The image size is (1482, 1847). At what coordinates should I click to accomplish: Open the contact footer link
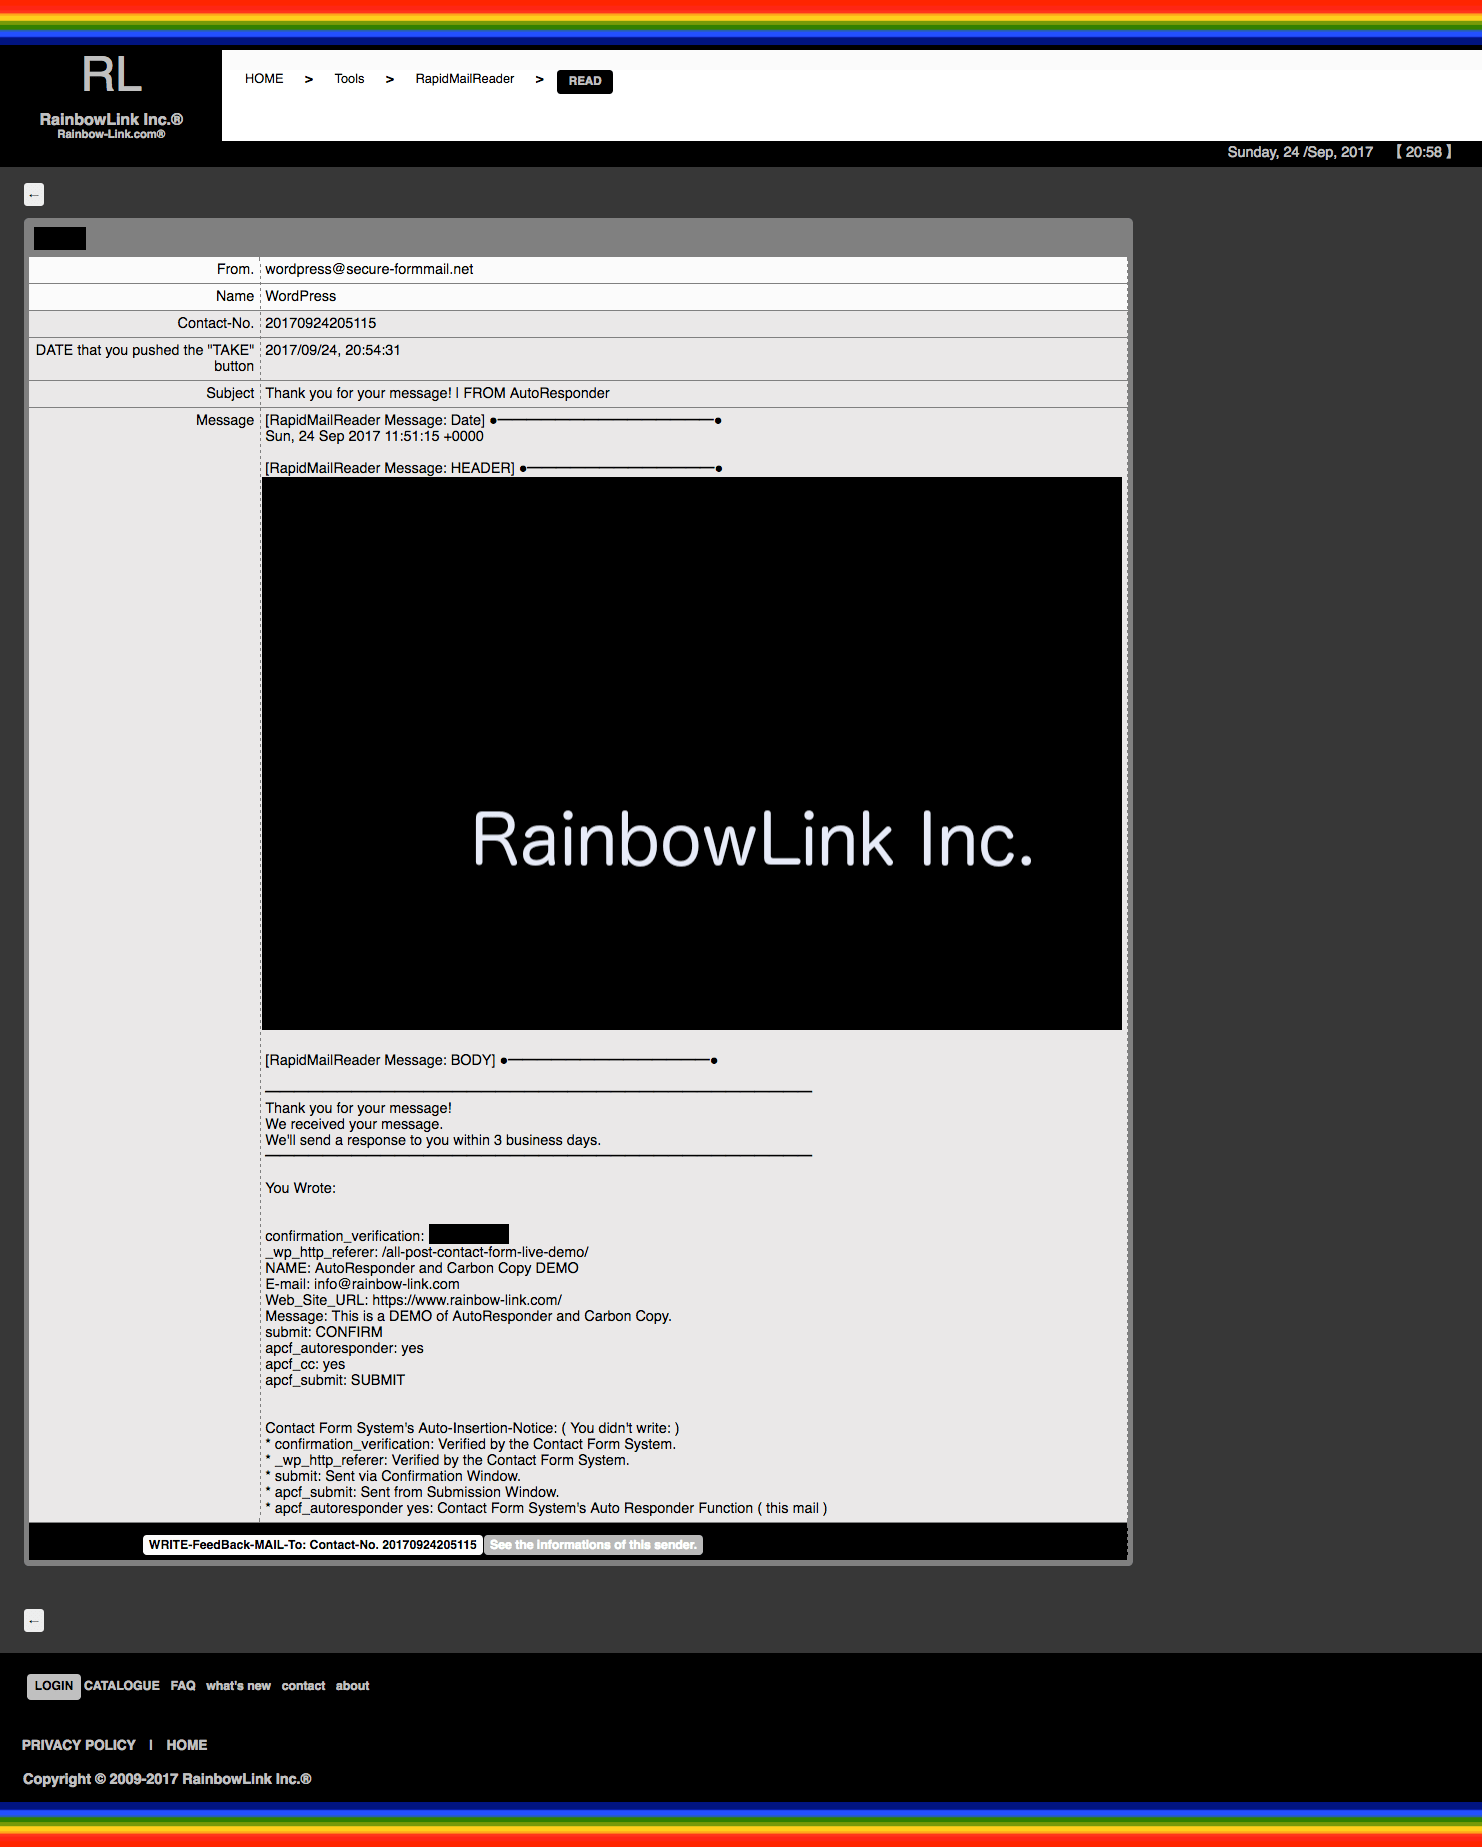(x=303, y=1686)
